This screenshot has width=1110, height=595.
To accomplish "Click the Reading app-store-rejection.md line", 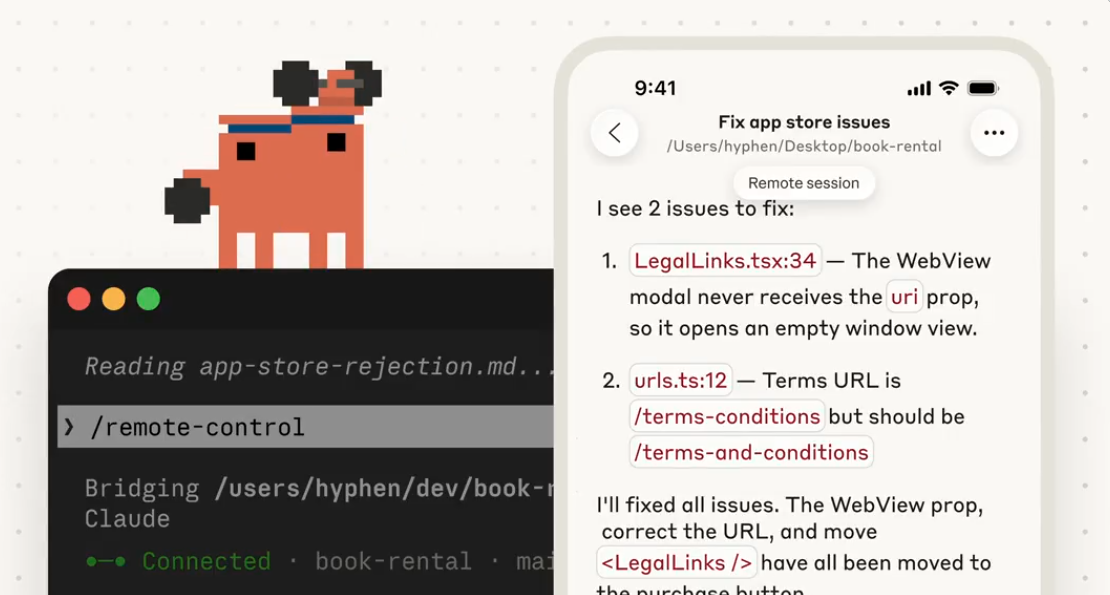I will click(319, 366).
